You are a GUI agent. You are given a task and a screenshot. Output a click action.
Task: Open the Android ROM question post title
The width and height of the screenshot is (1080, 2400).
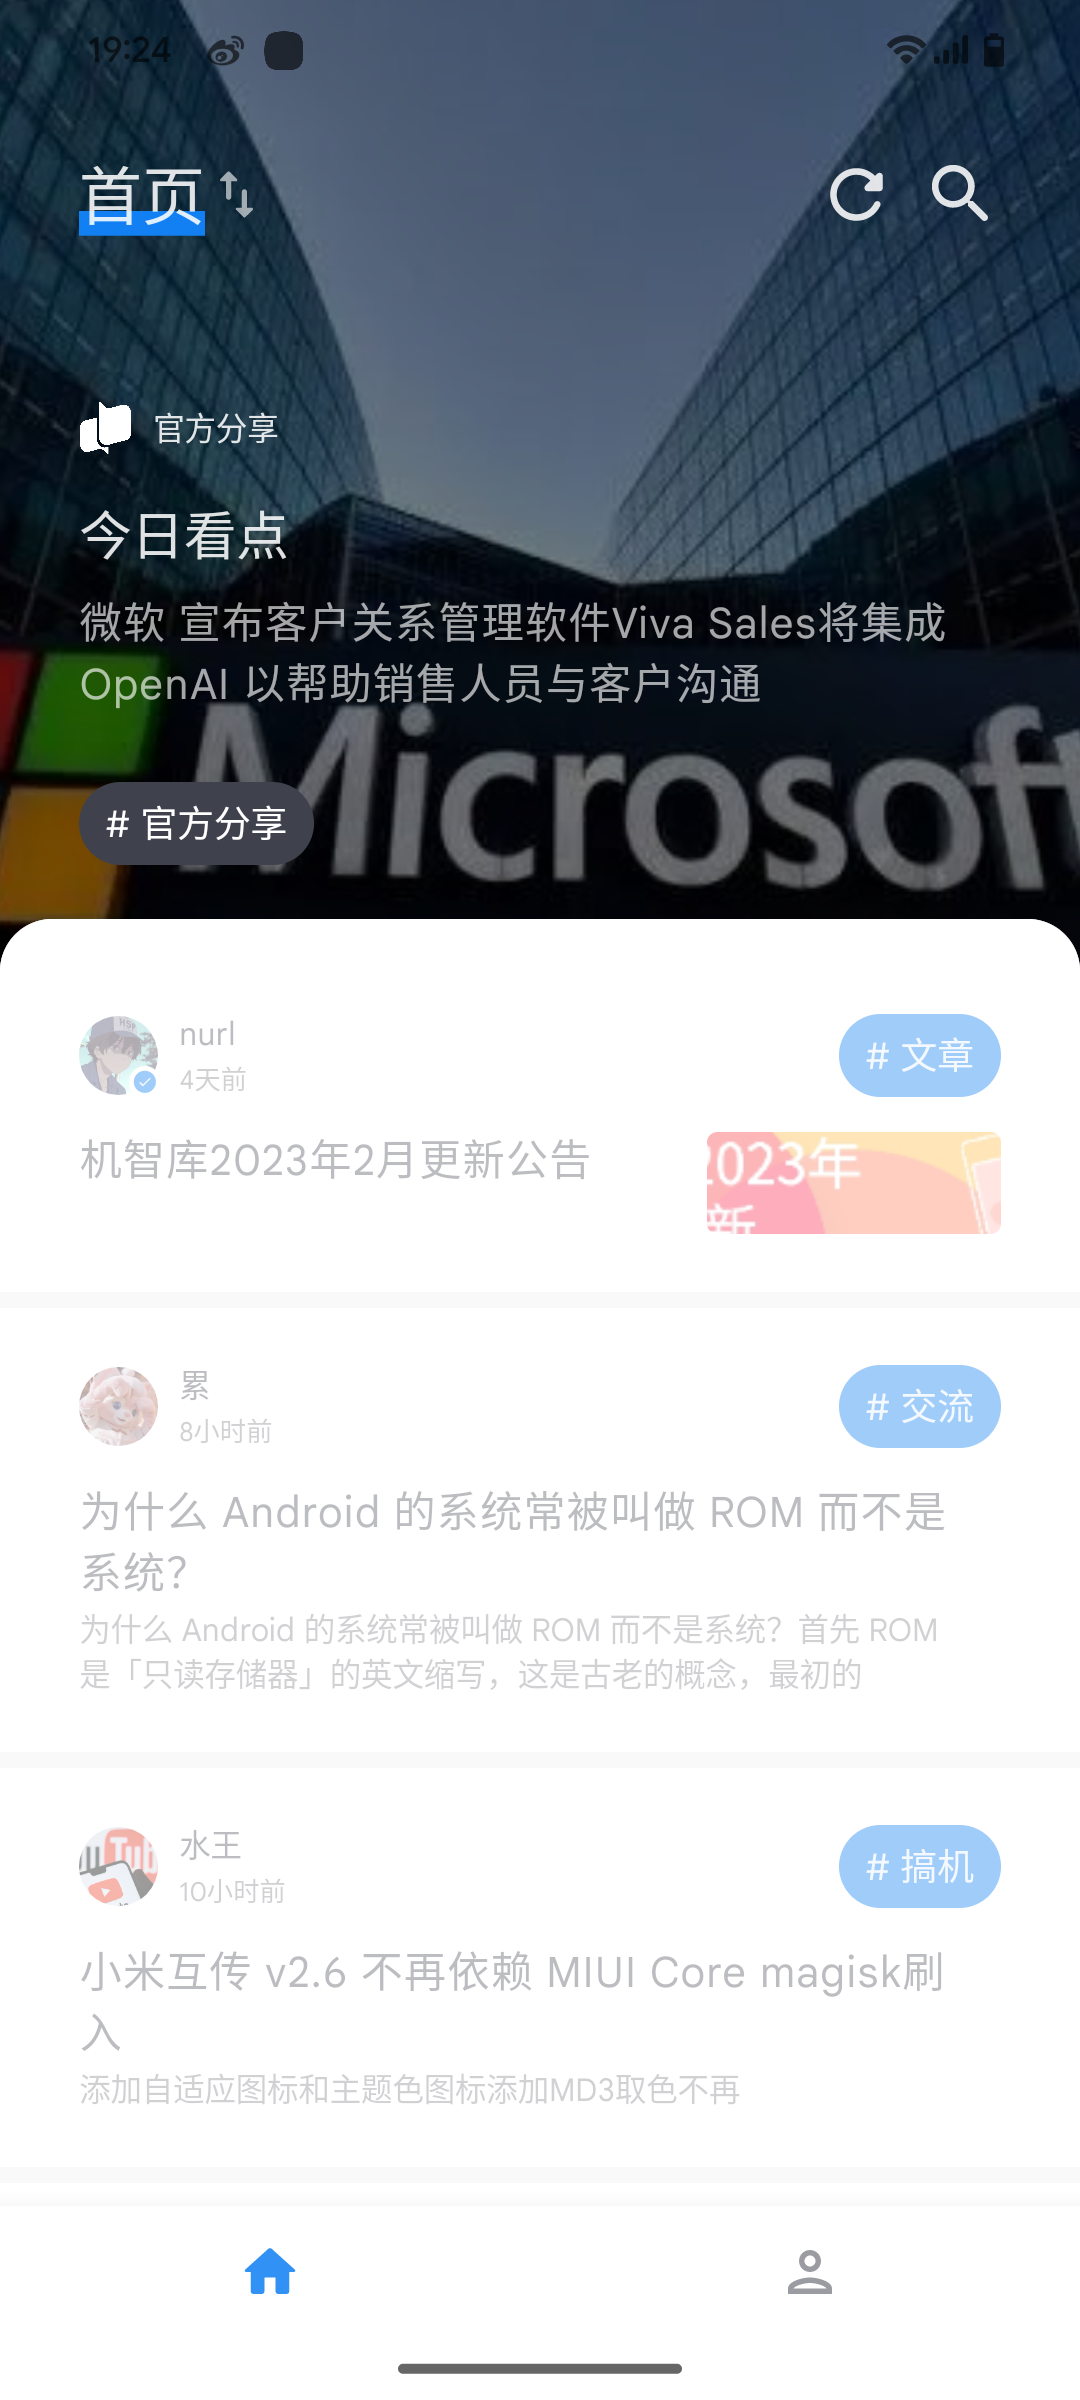pyautogui.click(x=513, y=1542)
